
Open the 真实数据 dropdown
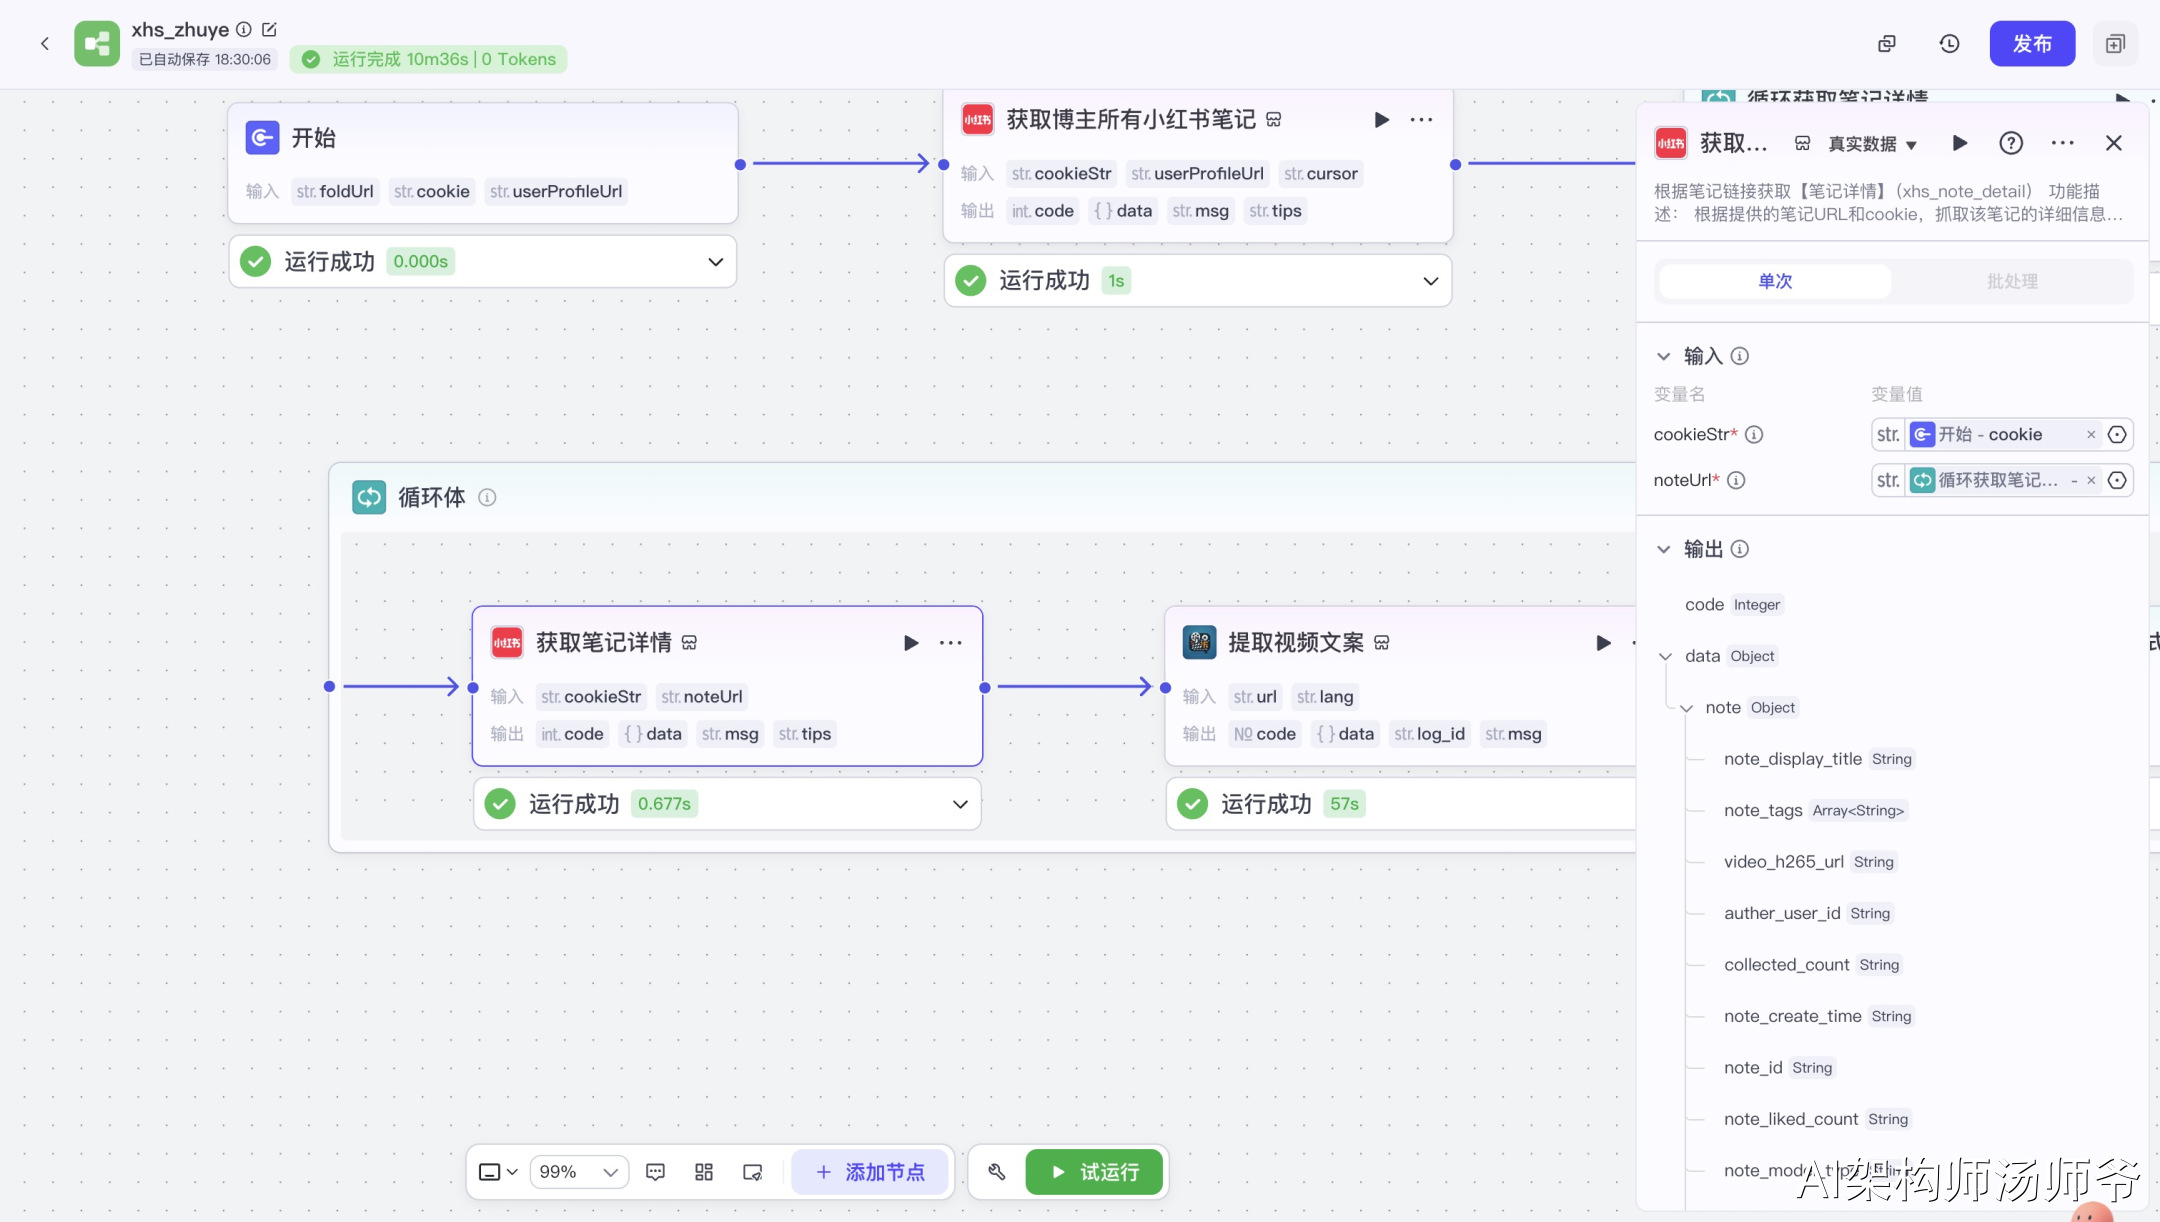coord(1872,143)
